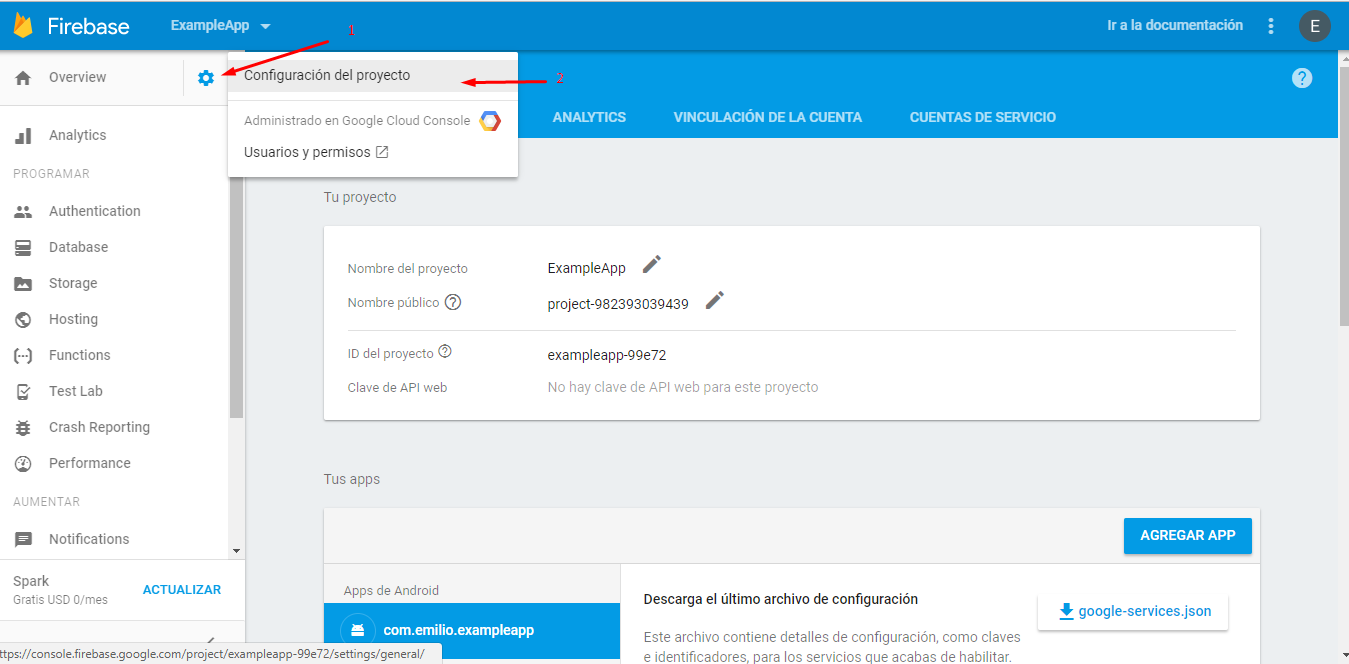Image resolution: width=1349 pixels, height=664 pixels.
Task: Click public name value project-982393039439
Action: 618,304
